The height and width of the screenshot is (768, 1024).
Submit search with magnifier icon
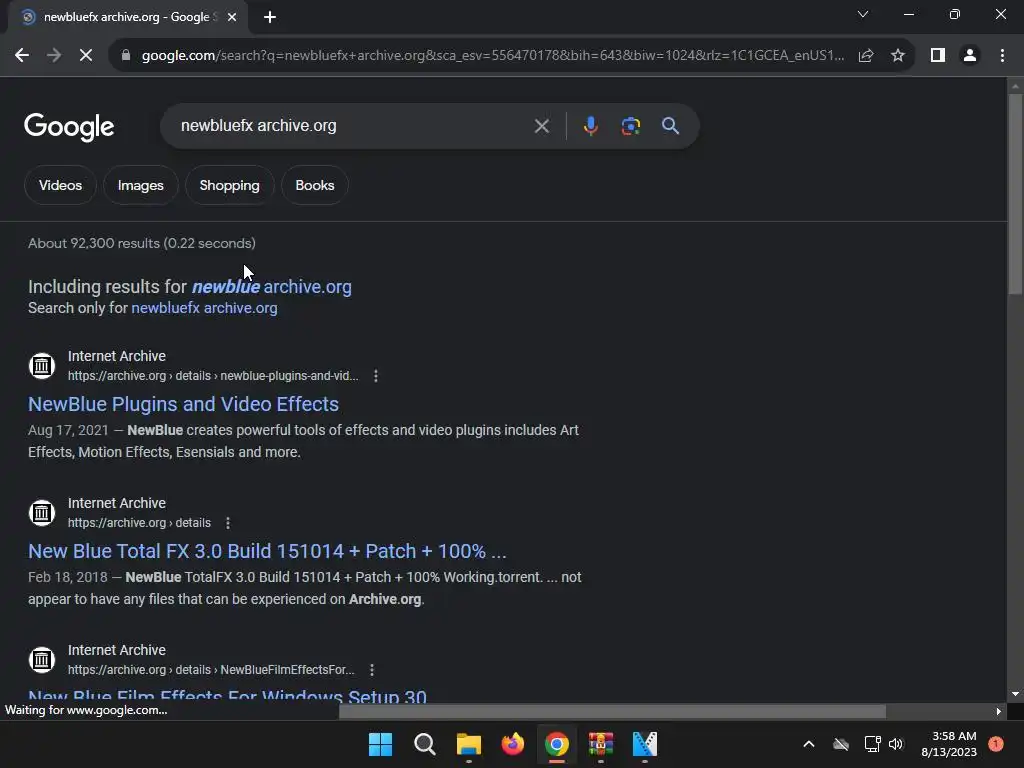click(x=670, y=126)
